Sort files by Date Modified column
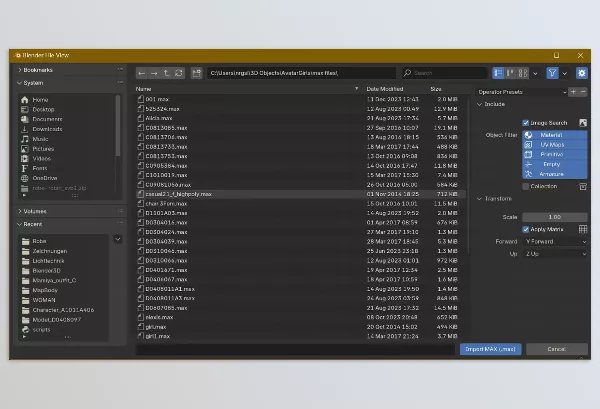This screenshot has height=409, width=600. pyautogui.click(x=395, y=89)
